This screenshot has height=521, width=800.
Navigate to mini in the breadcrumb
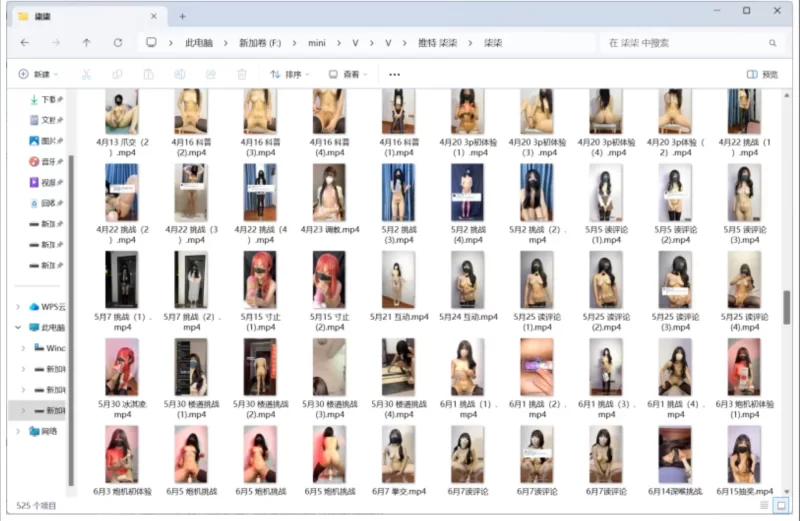click(317, 43)
